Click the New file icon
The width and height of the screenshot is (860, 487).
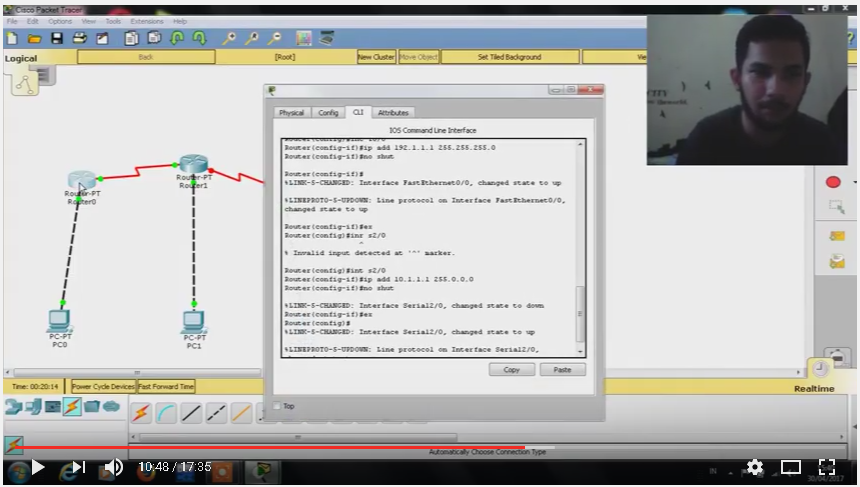(12, 38)
